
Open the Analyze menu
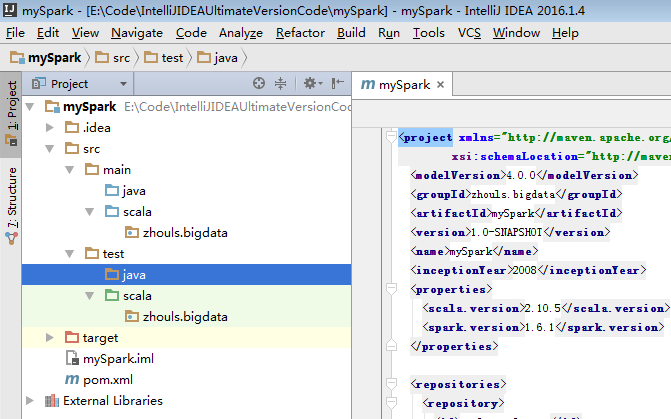click(241, 33)
